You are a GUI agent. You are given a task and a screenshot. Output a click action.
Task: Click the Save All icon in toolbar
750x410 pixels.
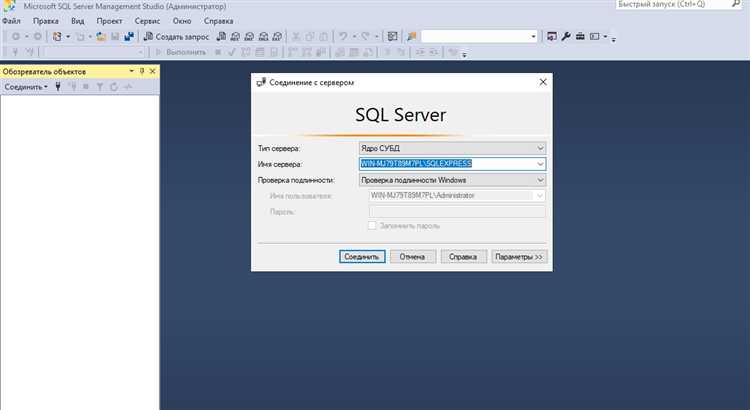[x=130, y=36]
